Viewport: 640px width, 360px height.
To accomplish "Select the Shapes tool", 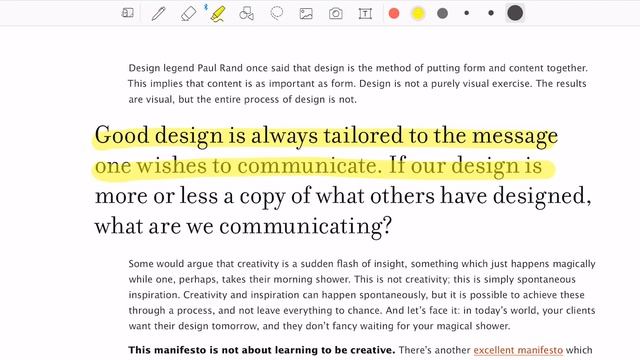I will (x=247, y=13).
